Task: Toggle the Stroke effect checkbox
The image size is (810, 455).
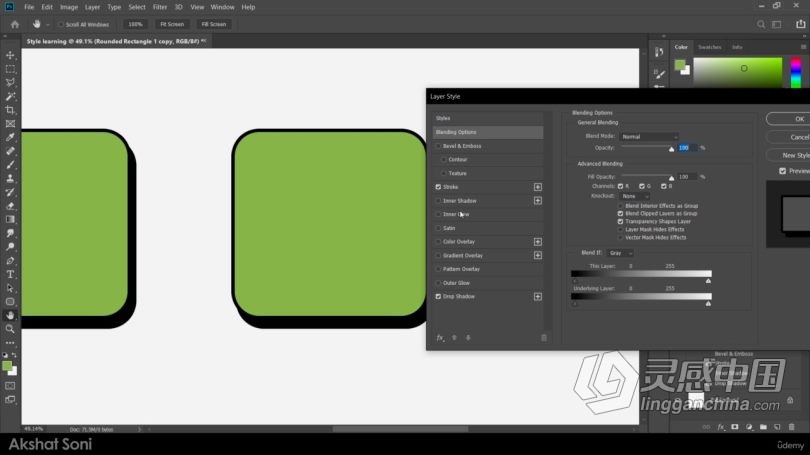Action: 438,187
